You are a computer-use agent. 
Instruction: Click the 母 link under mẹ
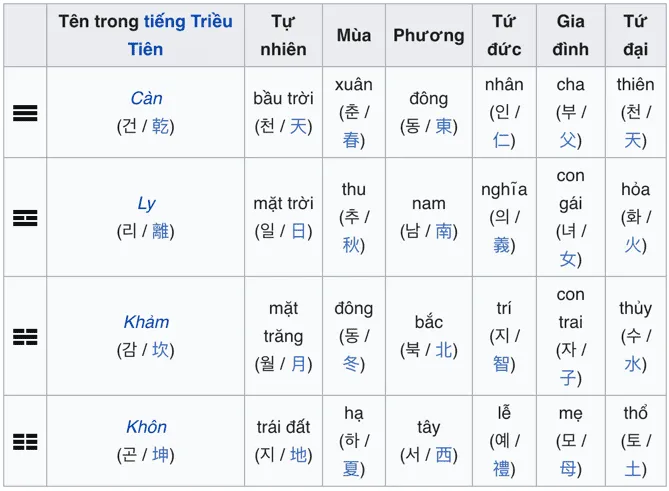[x=568, y=469]
